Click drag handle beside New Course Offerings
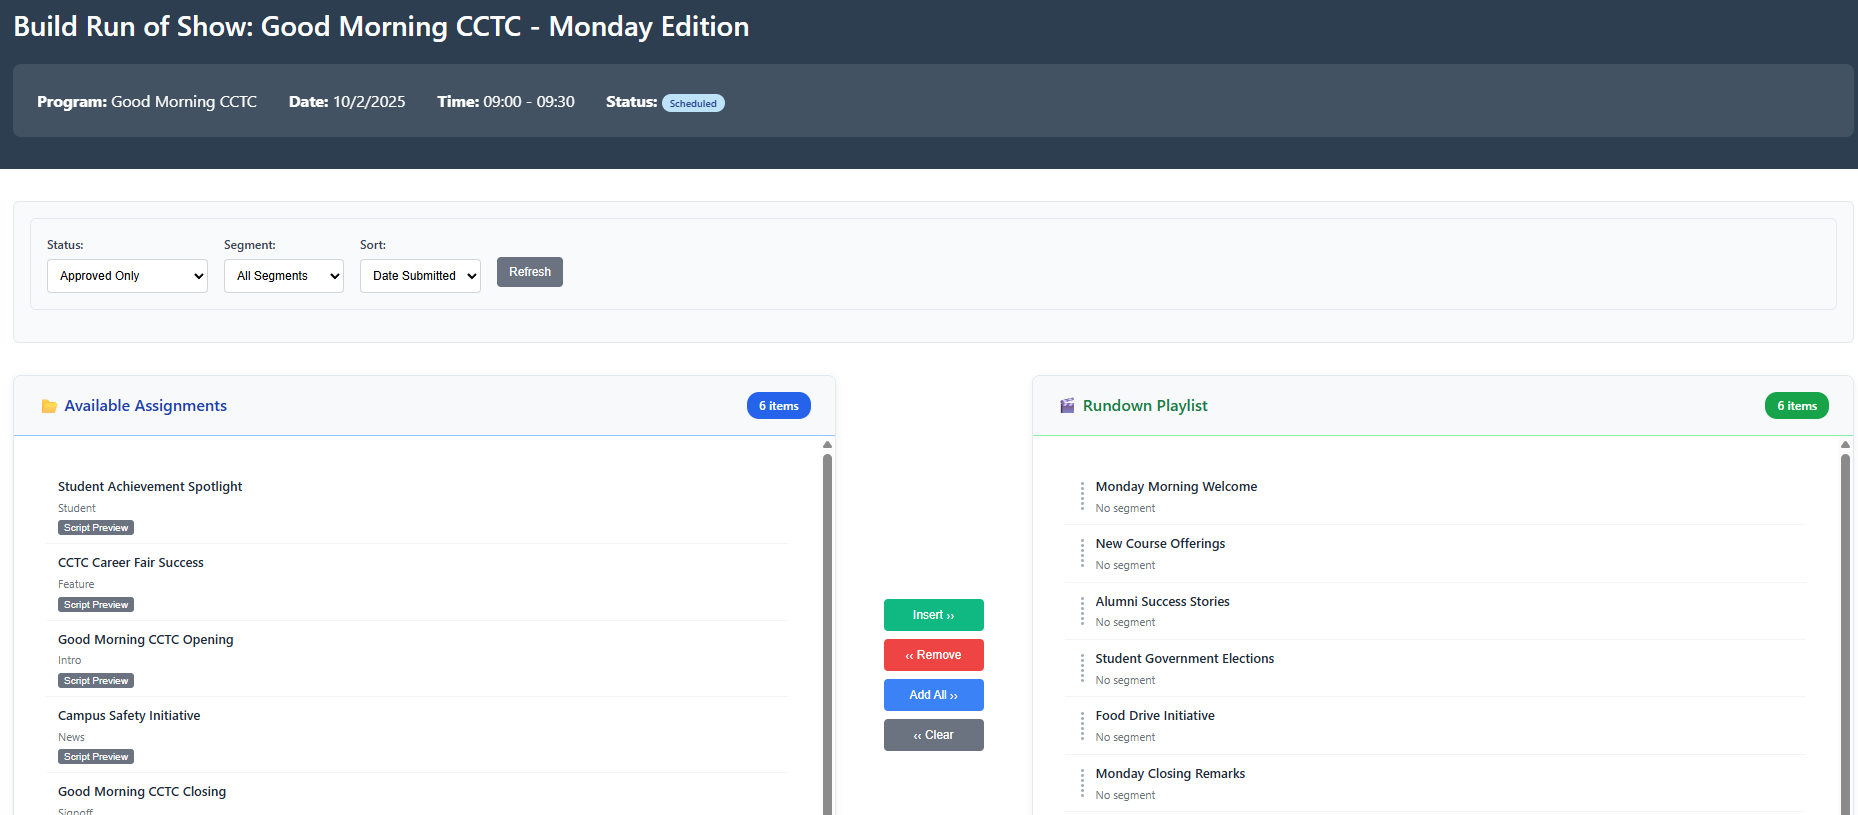The image size is (1858, 815). click(1082, 553)
